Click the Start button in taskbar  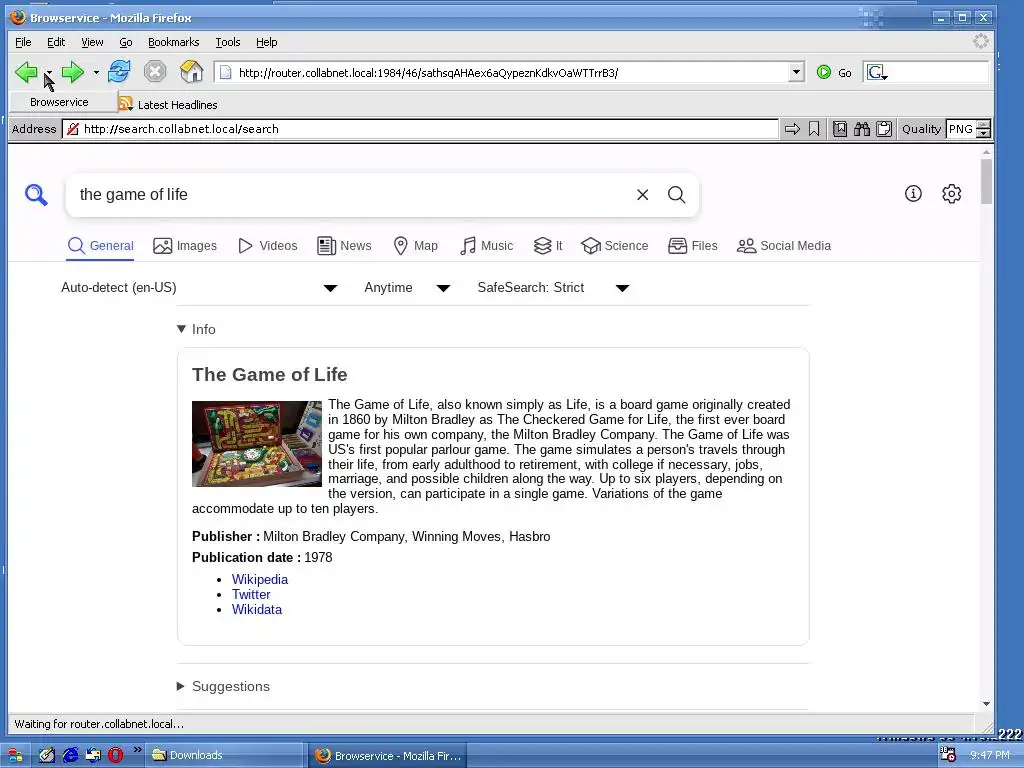[x=14, y=756]
